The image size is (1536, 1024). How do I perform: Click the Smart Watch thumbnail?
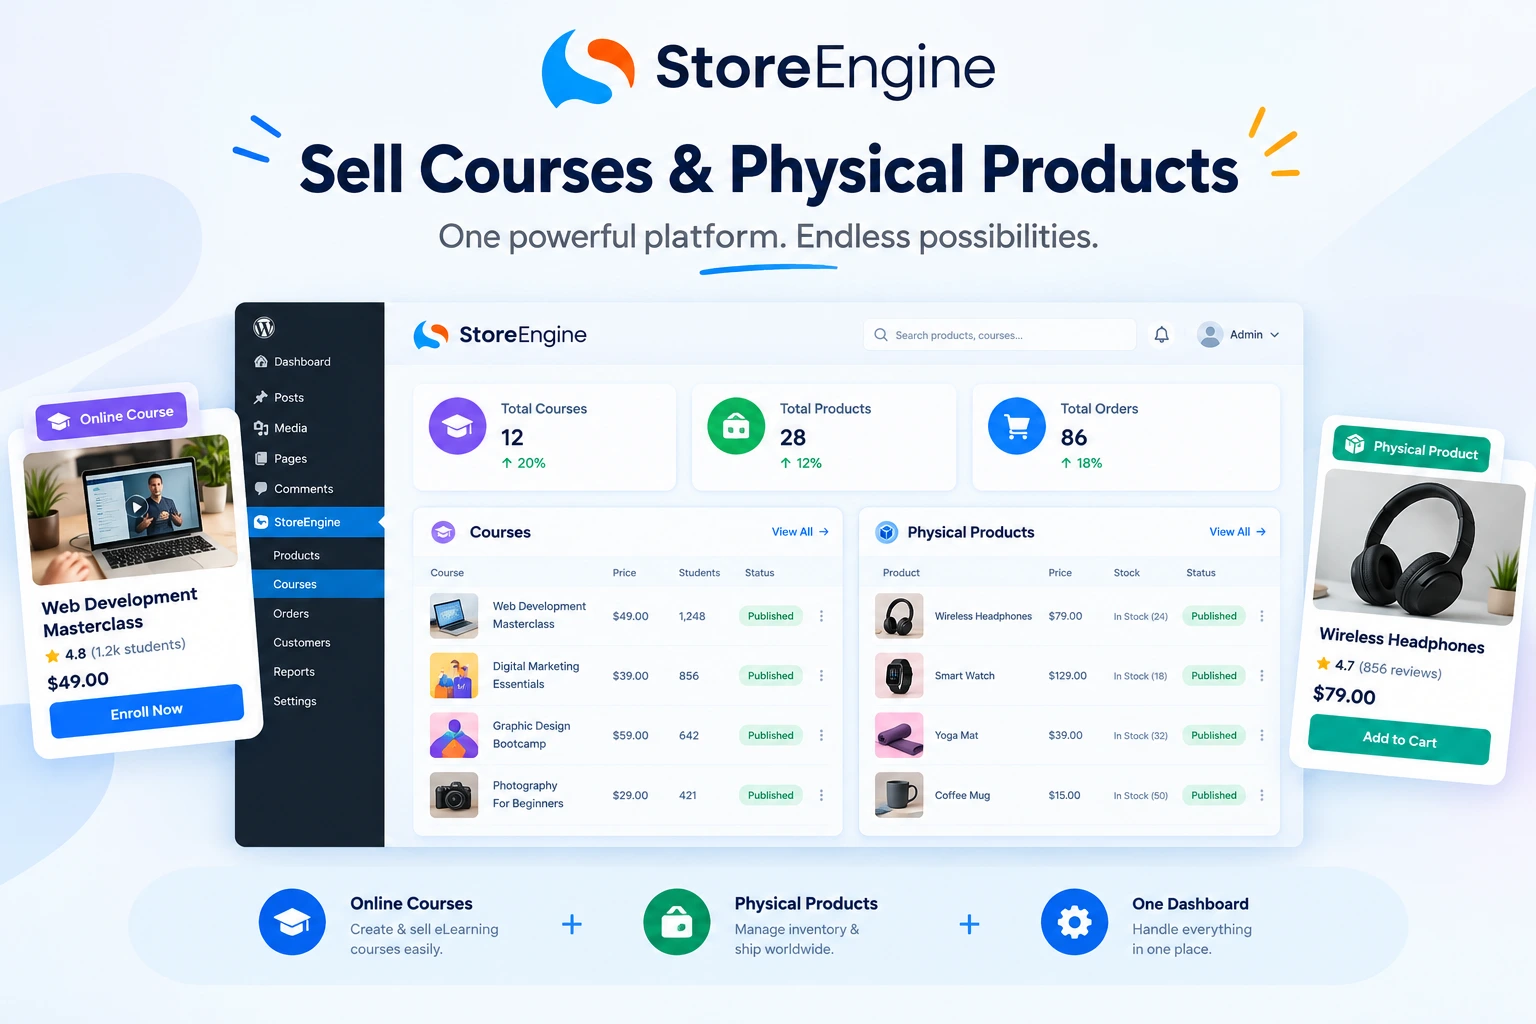pos(899,676)
